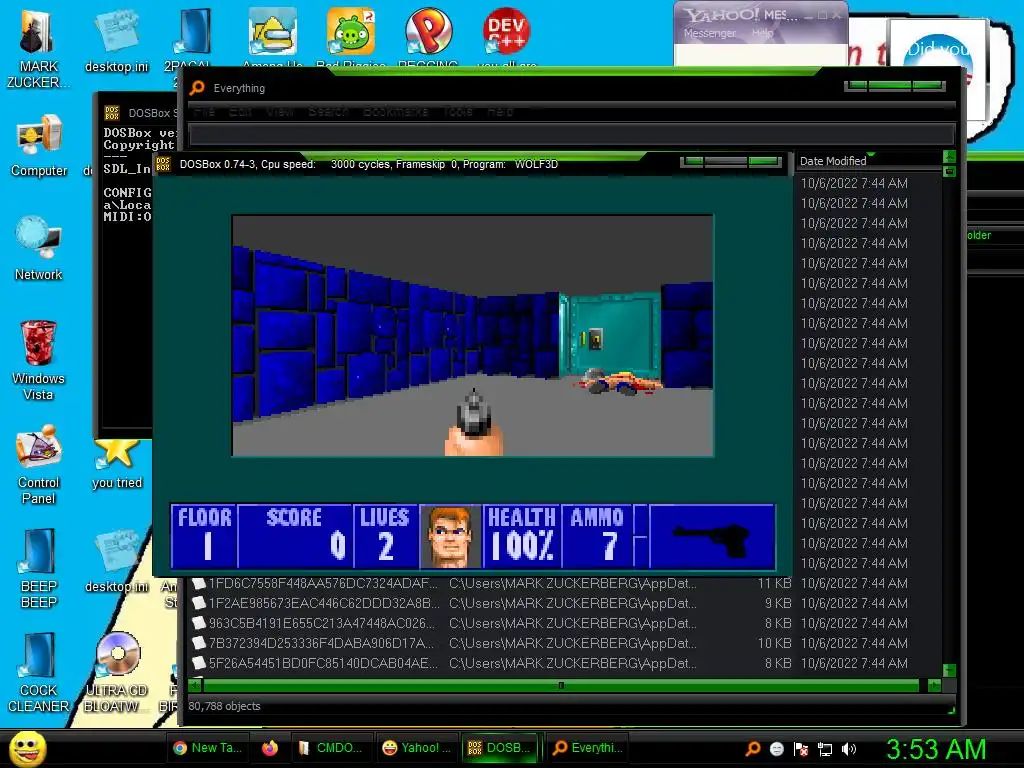Click the Everything list scroll-down arrow
This screenshot has width=1024, height=768.
(950, 671)
